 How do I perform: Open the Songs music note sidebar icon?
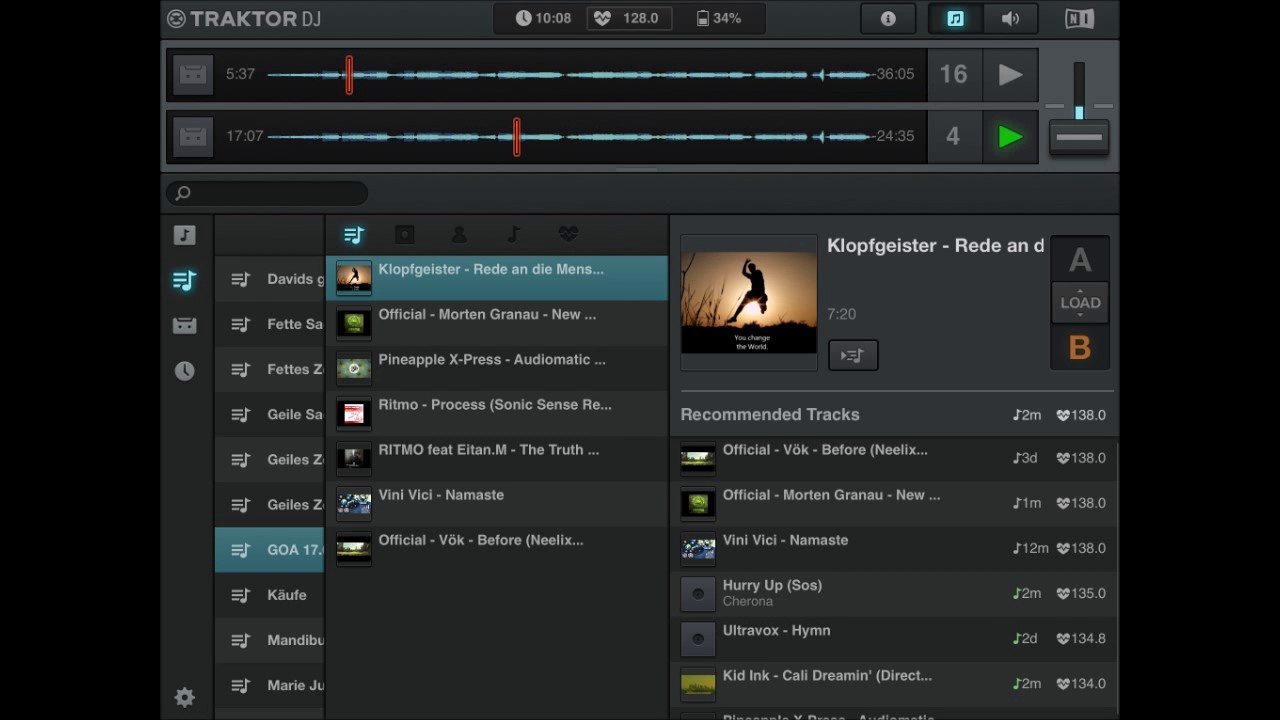tap(184, 235)
